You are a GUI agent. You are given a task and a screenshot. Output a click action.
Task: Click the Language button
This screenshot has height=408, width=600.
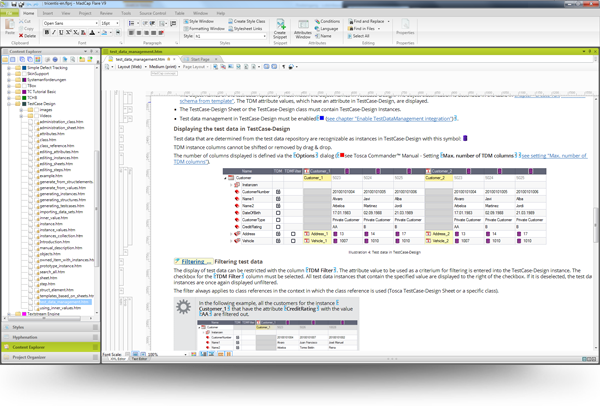click(326, 29)
